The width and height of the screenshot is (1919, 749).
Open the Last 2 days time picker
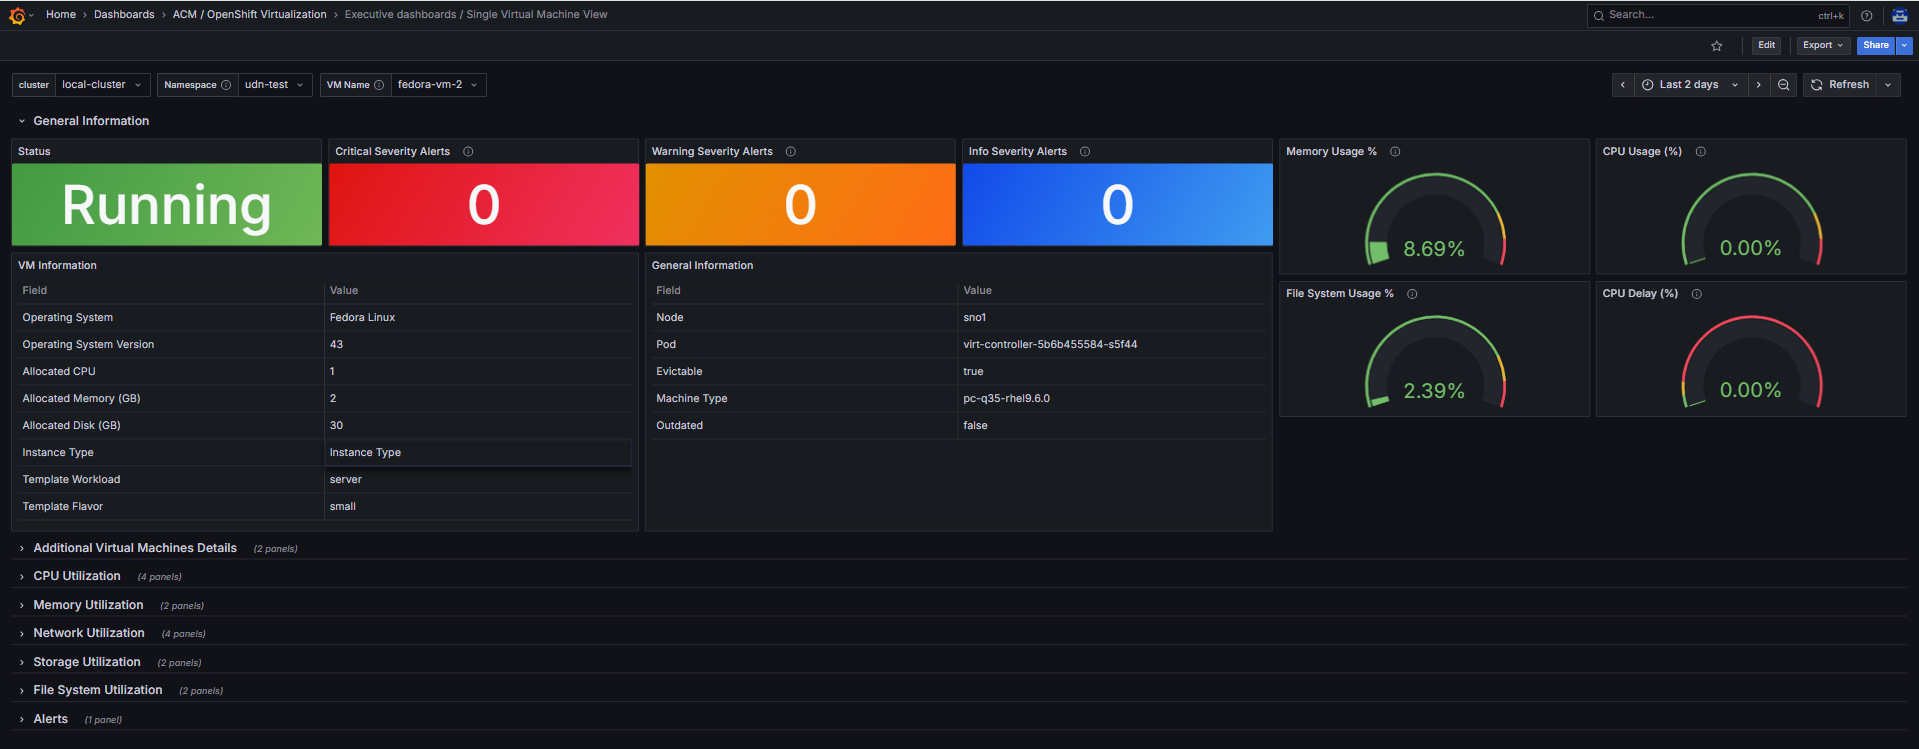pyautogui.click(x=1689, y=85)
